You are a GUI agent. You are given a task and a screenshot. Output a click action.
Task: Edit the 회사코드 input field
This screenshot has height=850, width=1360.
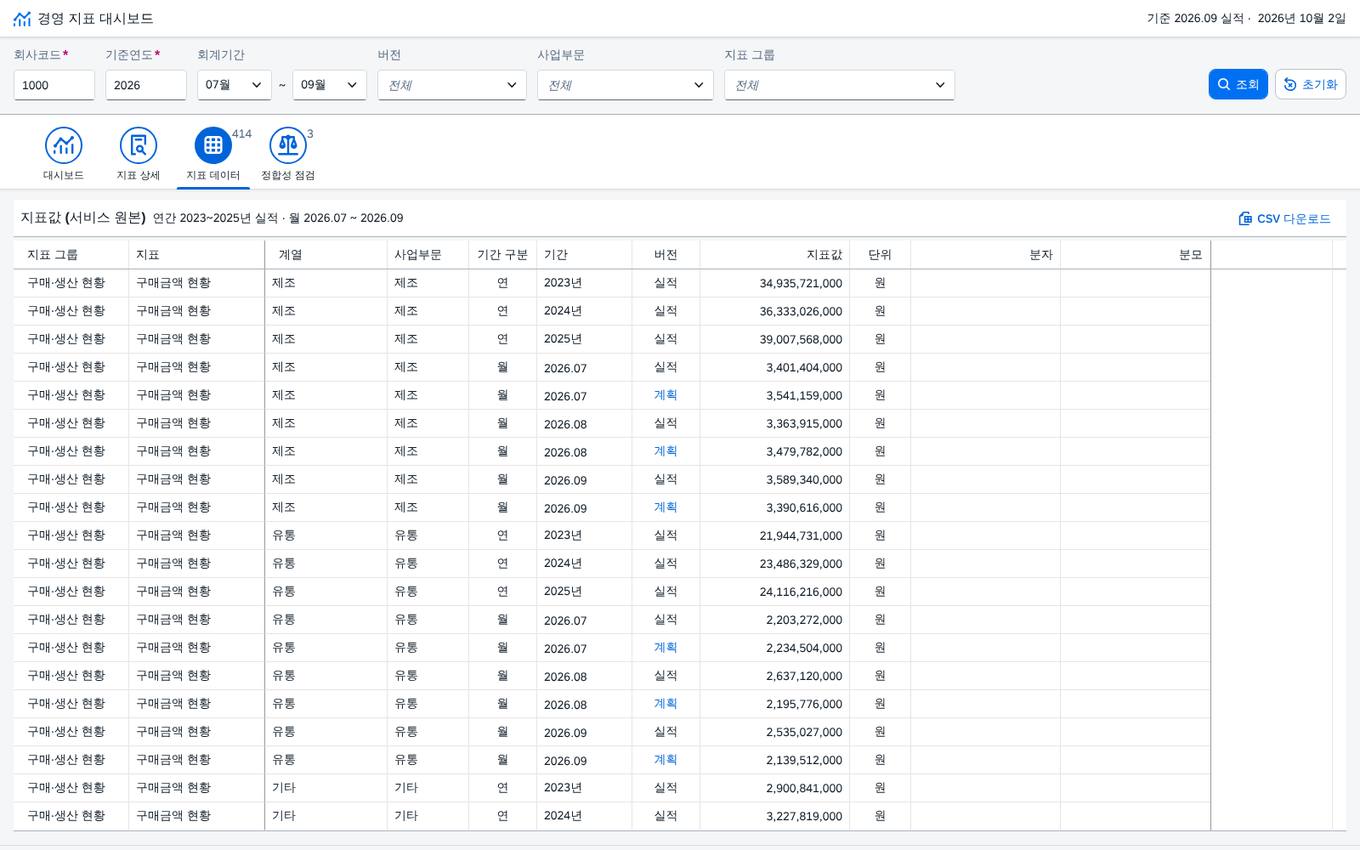click(54, 85)
